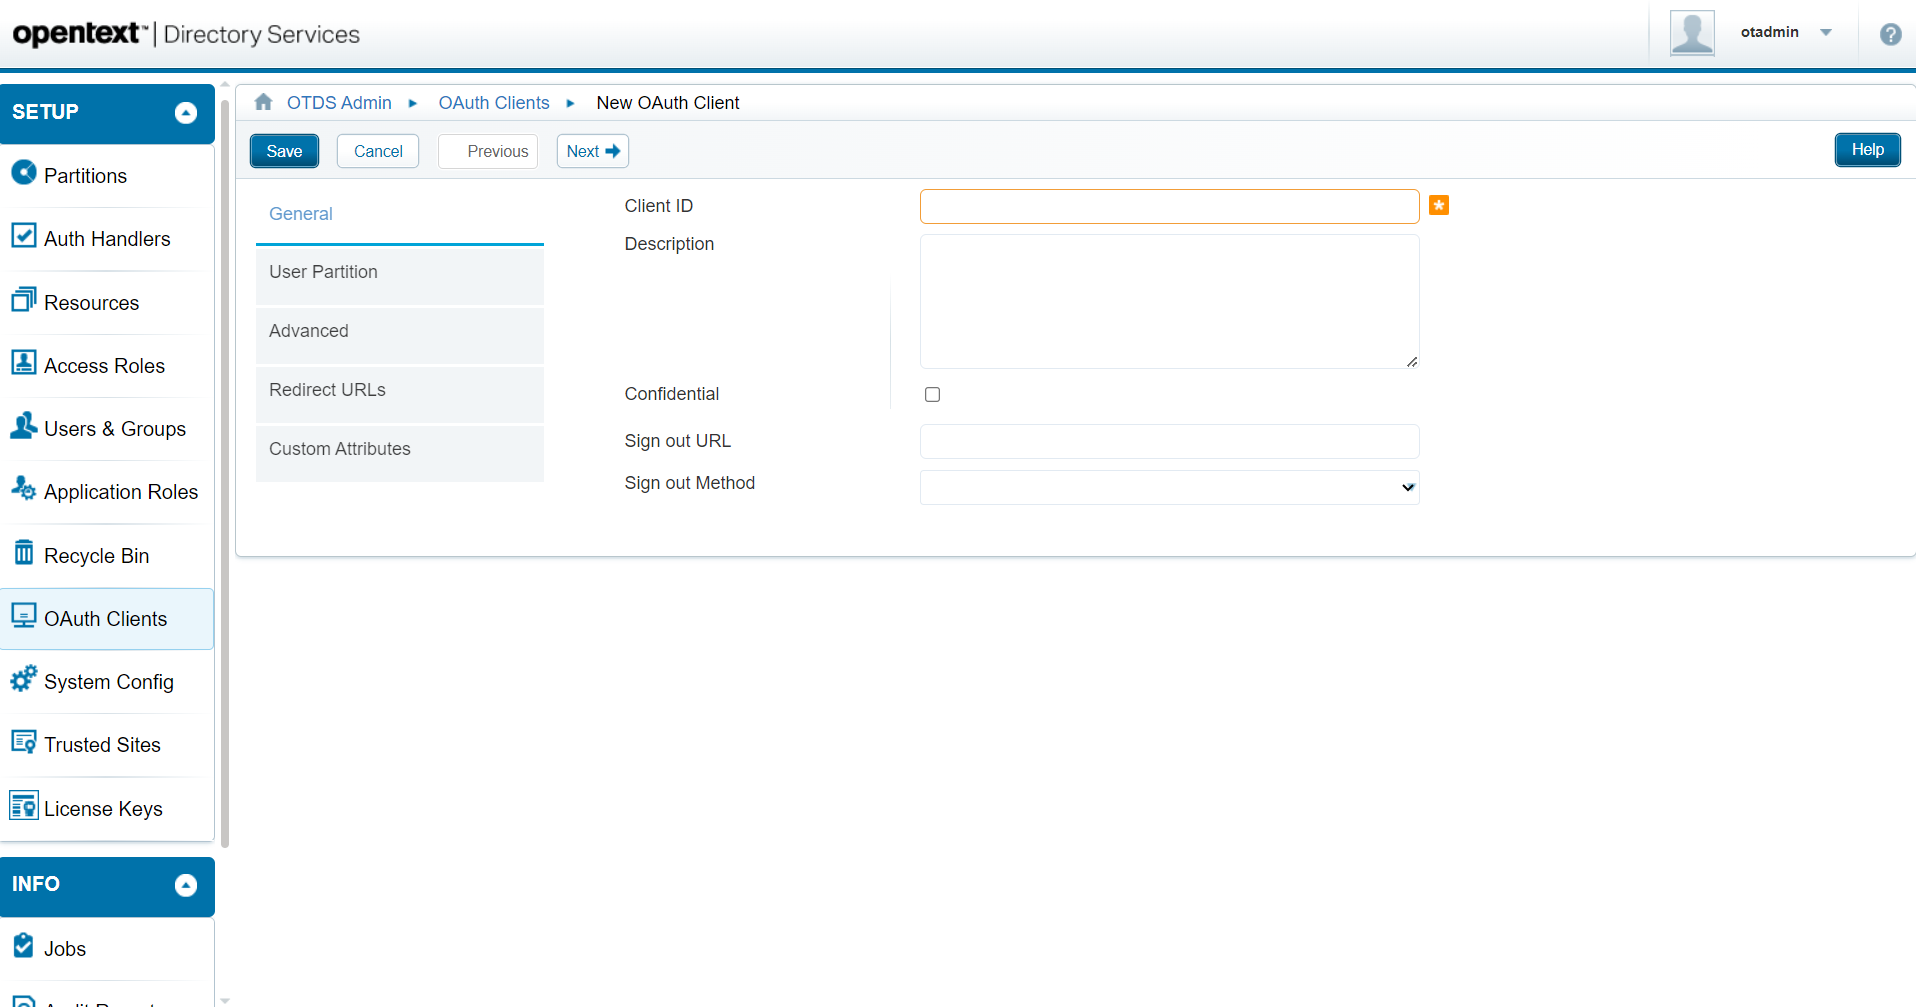1916x1007 pixels.
Task: Click the Resources icon in sidebar
Action: click(24, 300)
